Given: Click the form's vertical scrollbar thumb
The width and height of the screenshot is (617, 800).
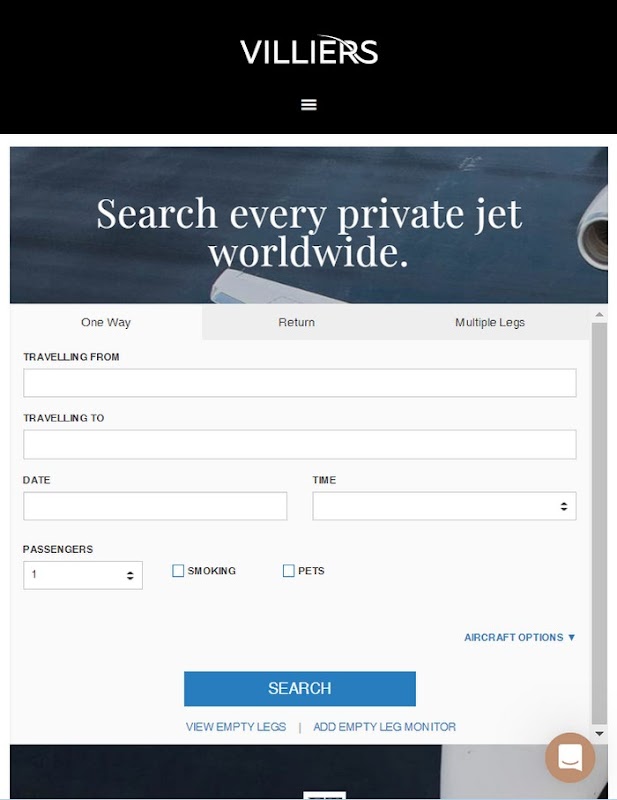Looking at the screenshot, I should pos(600,523).
